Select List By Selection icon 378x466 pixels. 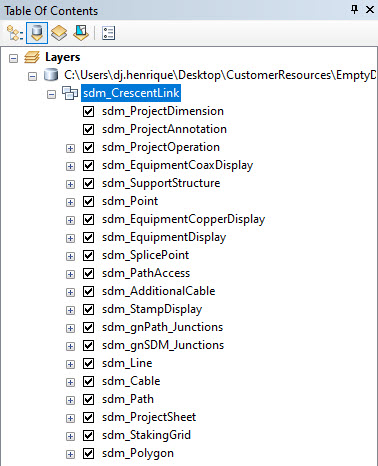tap(81, 33)
